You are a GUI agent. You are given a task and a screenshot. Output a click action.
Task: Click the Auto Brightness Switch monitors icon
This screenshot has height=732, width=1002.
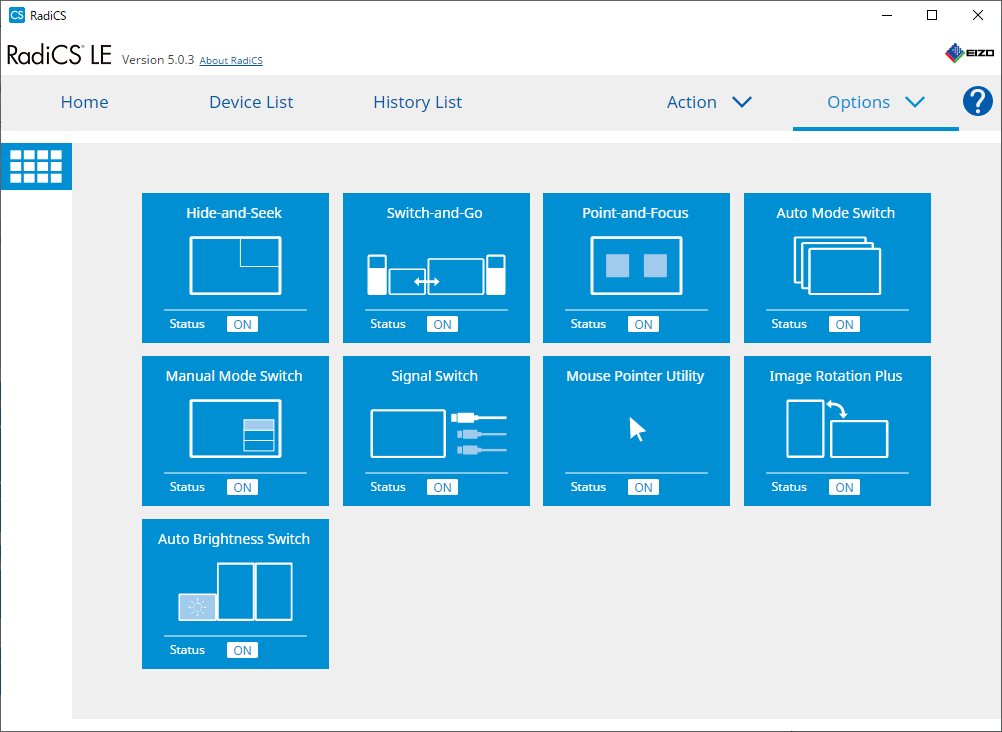235,591
